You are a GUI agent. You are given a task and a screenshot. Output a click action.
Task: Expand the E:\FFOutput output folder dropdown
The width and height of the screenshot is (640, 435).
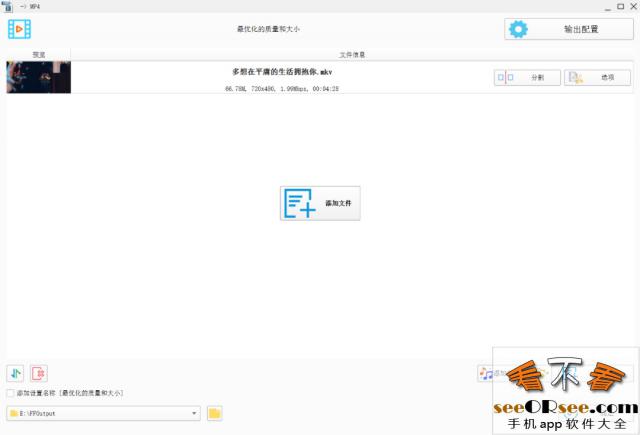point(194,413)
